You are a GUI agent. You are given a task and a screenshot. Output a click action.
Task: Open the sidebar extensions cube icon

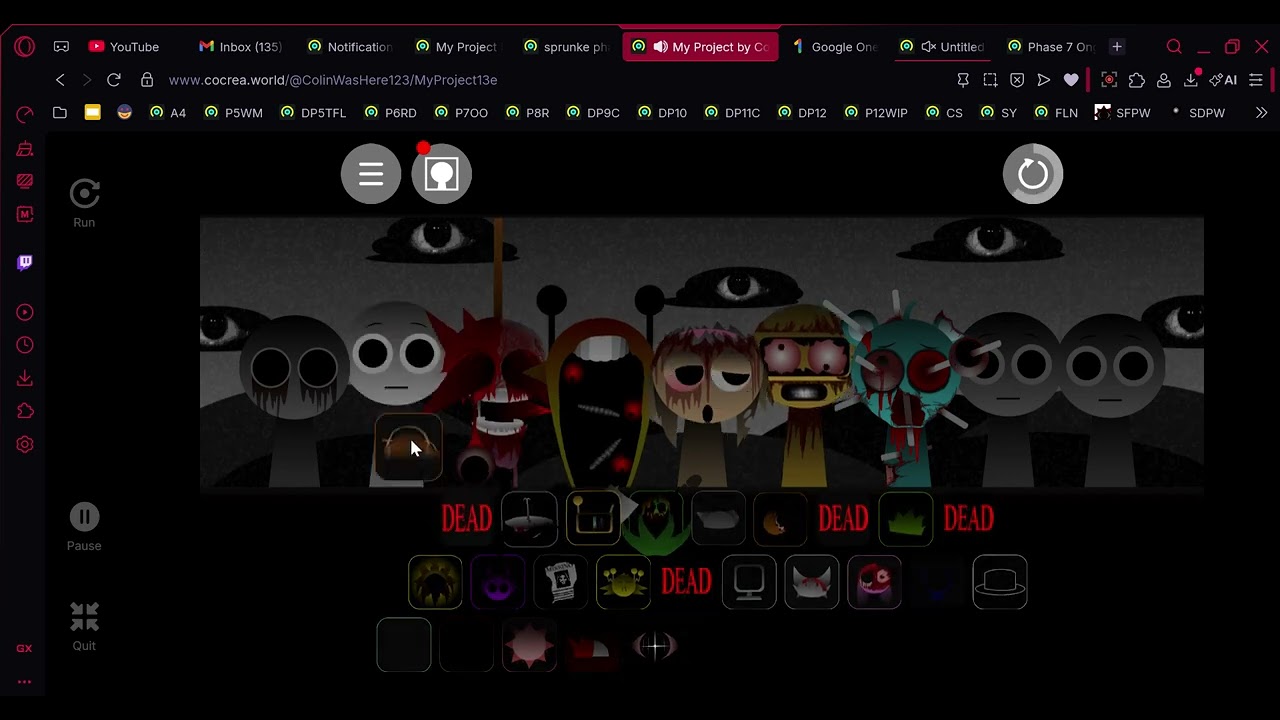[25, 411]
